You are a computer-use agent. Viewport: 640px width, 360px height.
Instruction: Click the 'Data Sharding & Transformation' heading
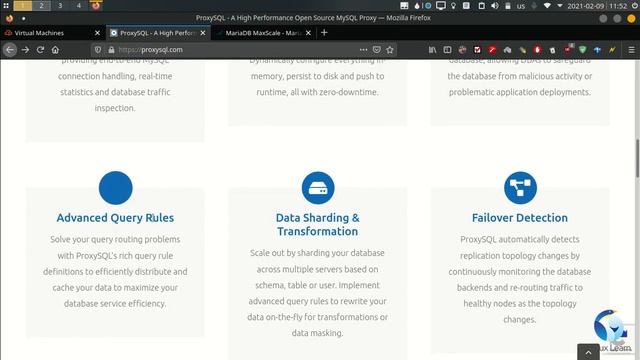318,224
